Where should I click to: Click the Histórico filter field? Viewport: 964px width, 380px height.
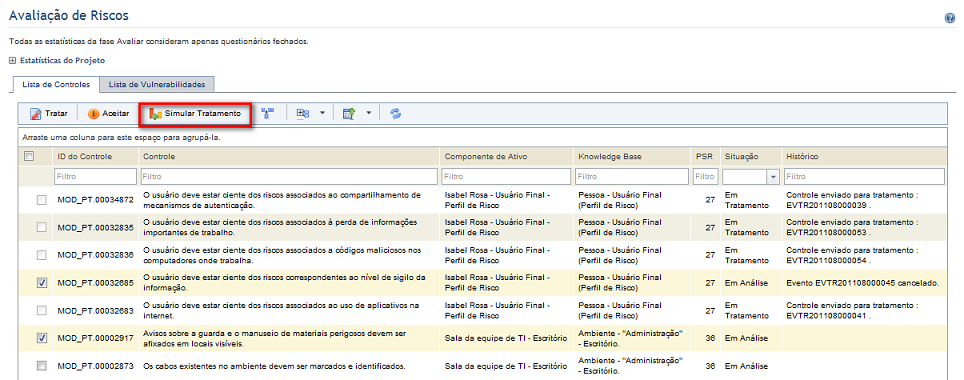coord(864,176)
